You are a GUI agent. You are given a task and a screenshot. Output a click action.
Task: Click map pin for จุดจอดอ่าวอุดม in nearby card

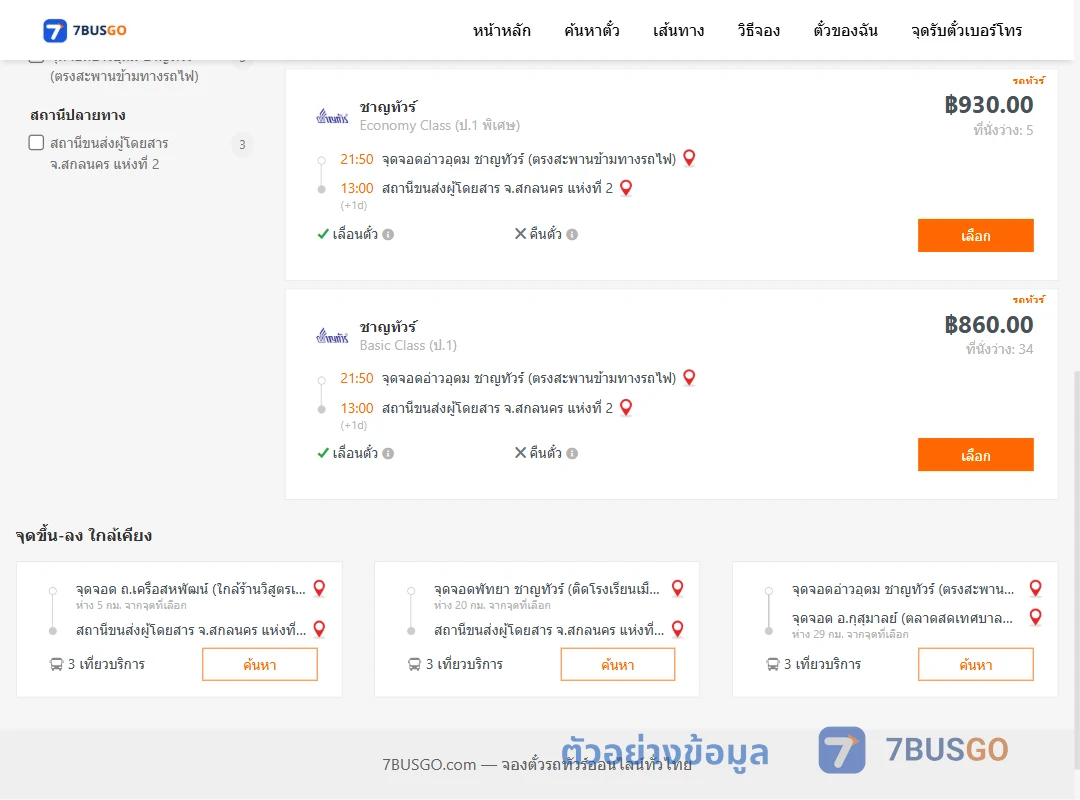click(x=1035, y=588)
